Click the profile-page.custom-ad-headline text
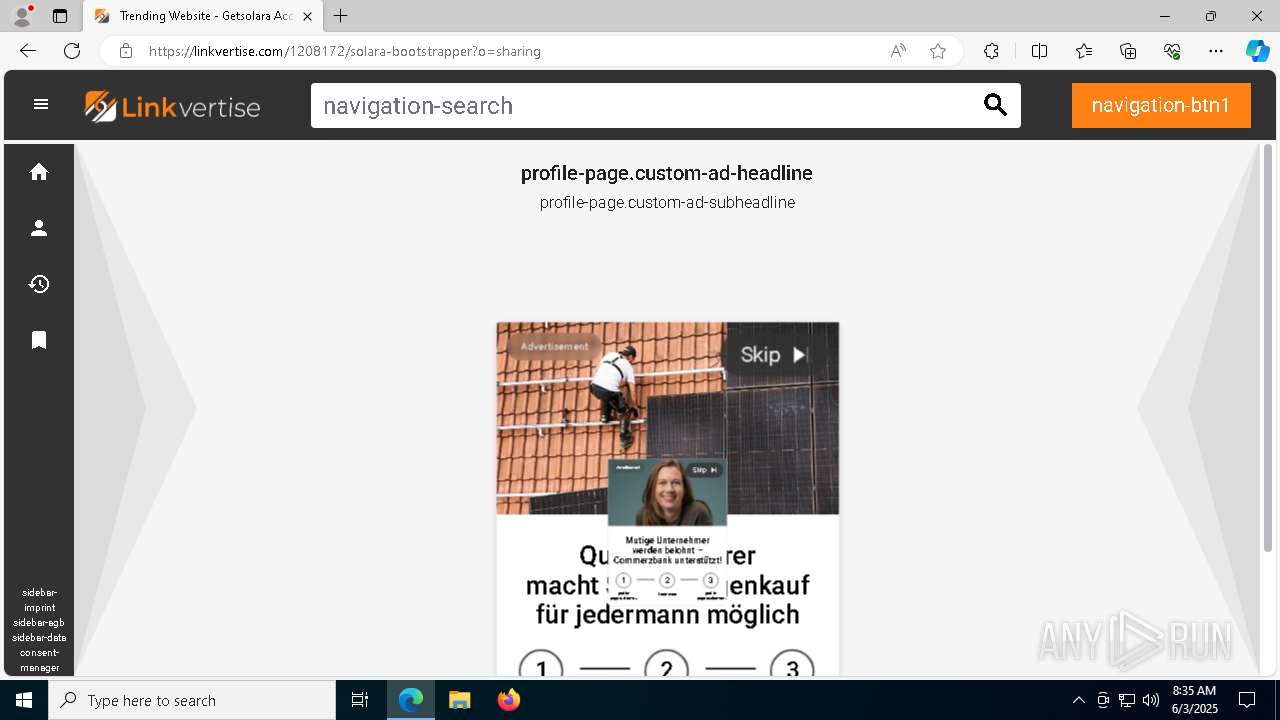The height and width of the screenshot is (720, 1280). tap(667, 173)
